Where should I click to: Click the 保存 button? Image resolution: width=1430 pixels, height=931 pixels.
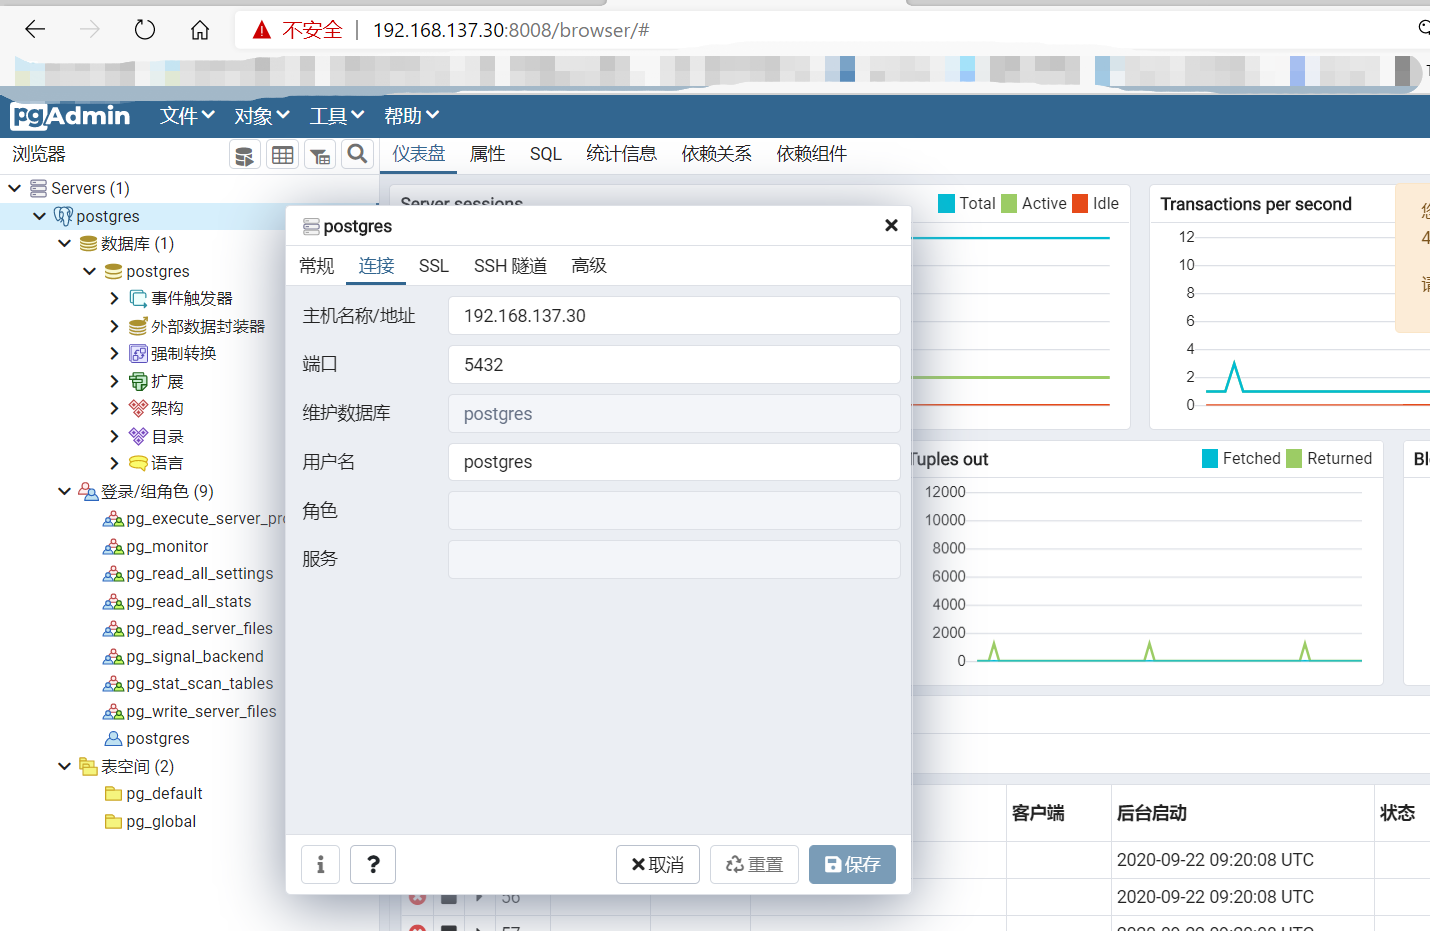click(852, 864)
